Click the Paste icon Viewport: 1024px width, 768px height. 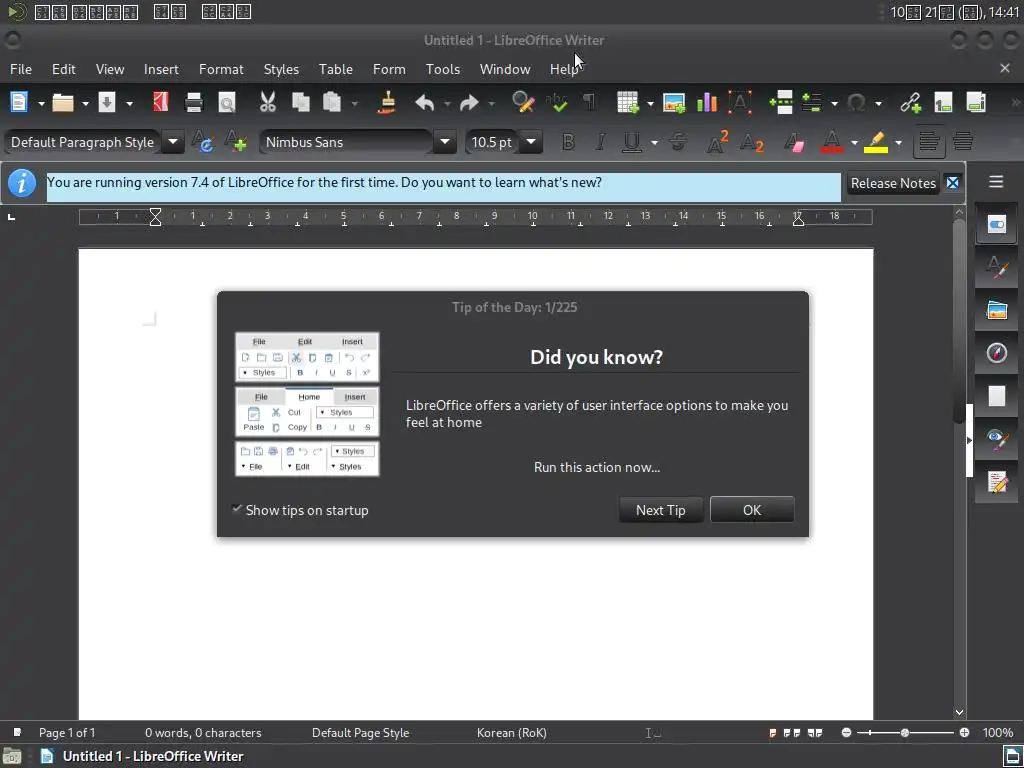(x=332, y=103)
